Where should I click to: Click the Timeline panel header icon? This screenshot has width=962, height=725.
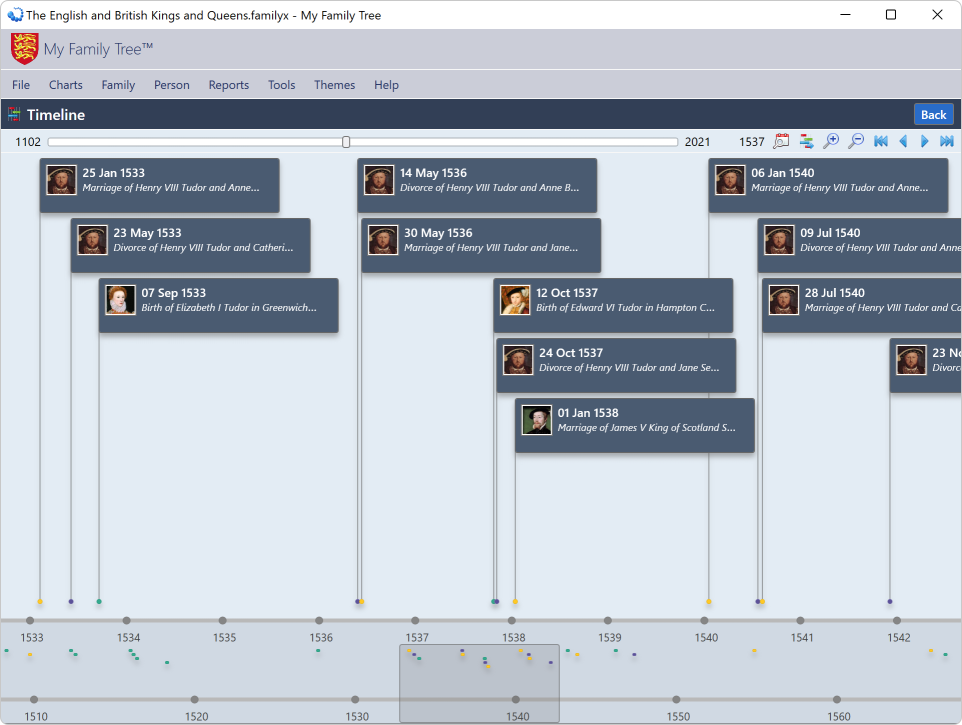point(14,114)
